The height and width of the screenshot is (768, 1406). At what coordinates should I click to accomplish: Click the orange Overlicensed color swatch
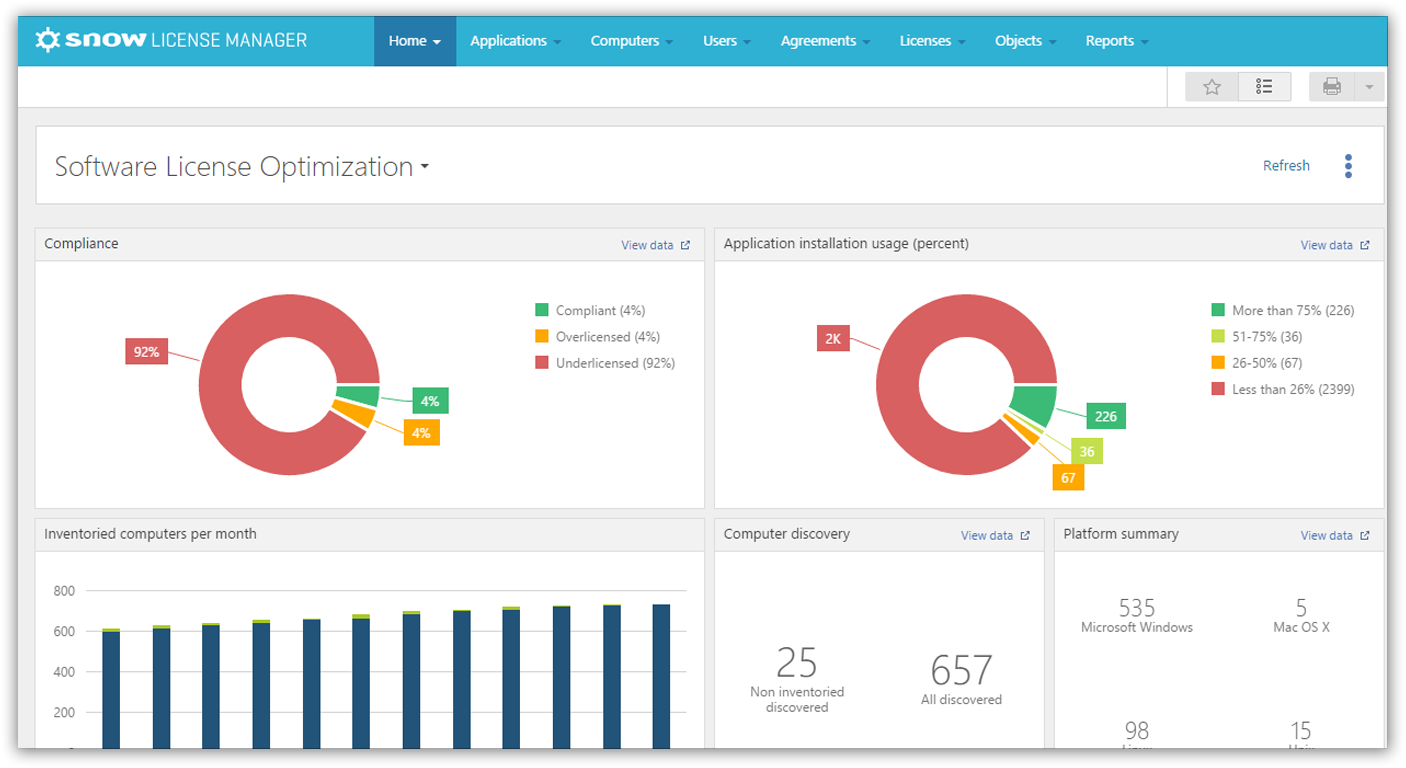(542, 337)
